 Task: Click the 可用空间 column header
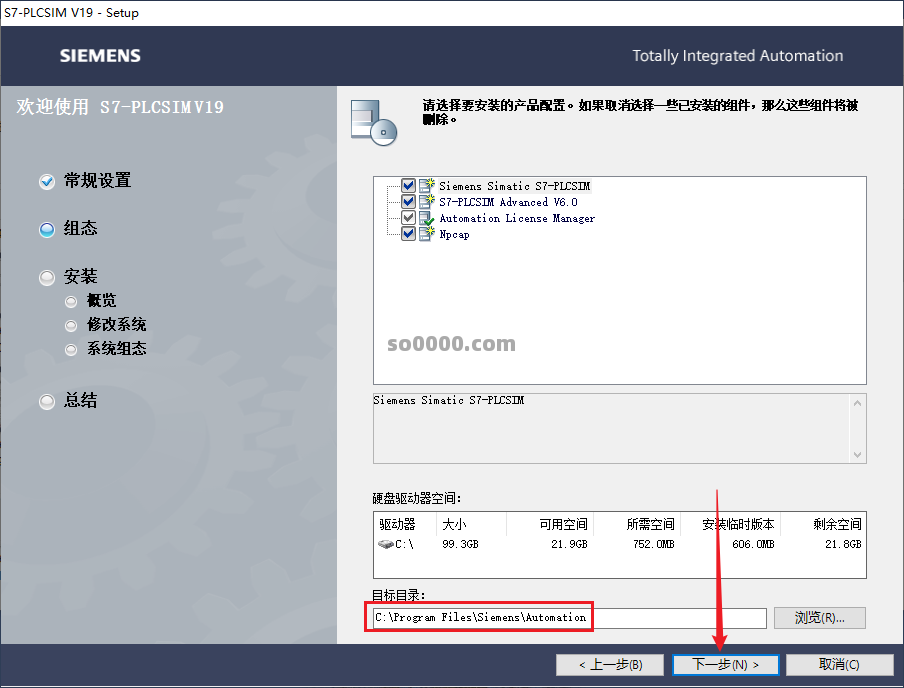(x=550, y=524)
